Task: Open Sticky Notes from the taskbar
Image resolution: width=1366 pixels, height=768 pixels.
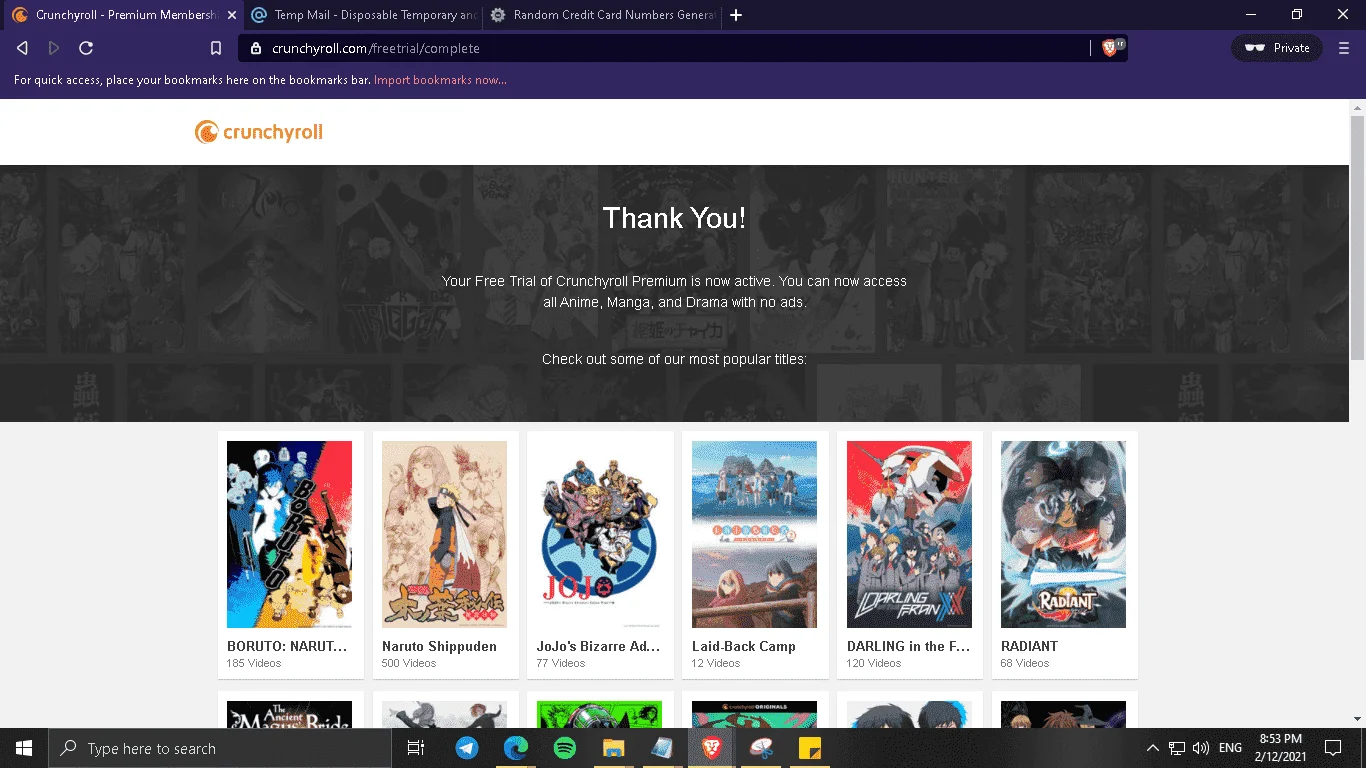Action: click(x=809, y=748)
